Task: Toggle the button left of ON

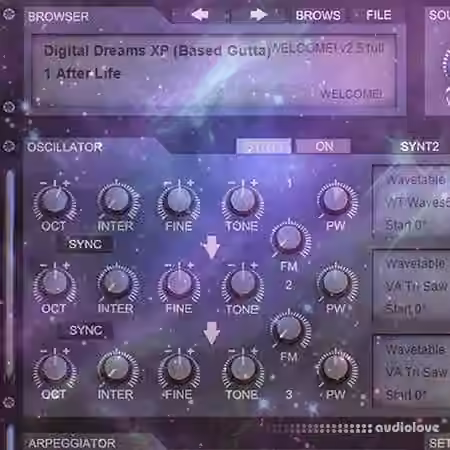Action: pyautogui.click(x=264, y=147)
